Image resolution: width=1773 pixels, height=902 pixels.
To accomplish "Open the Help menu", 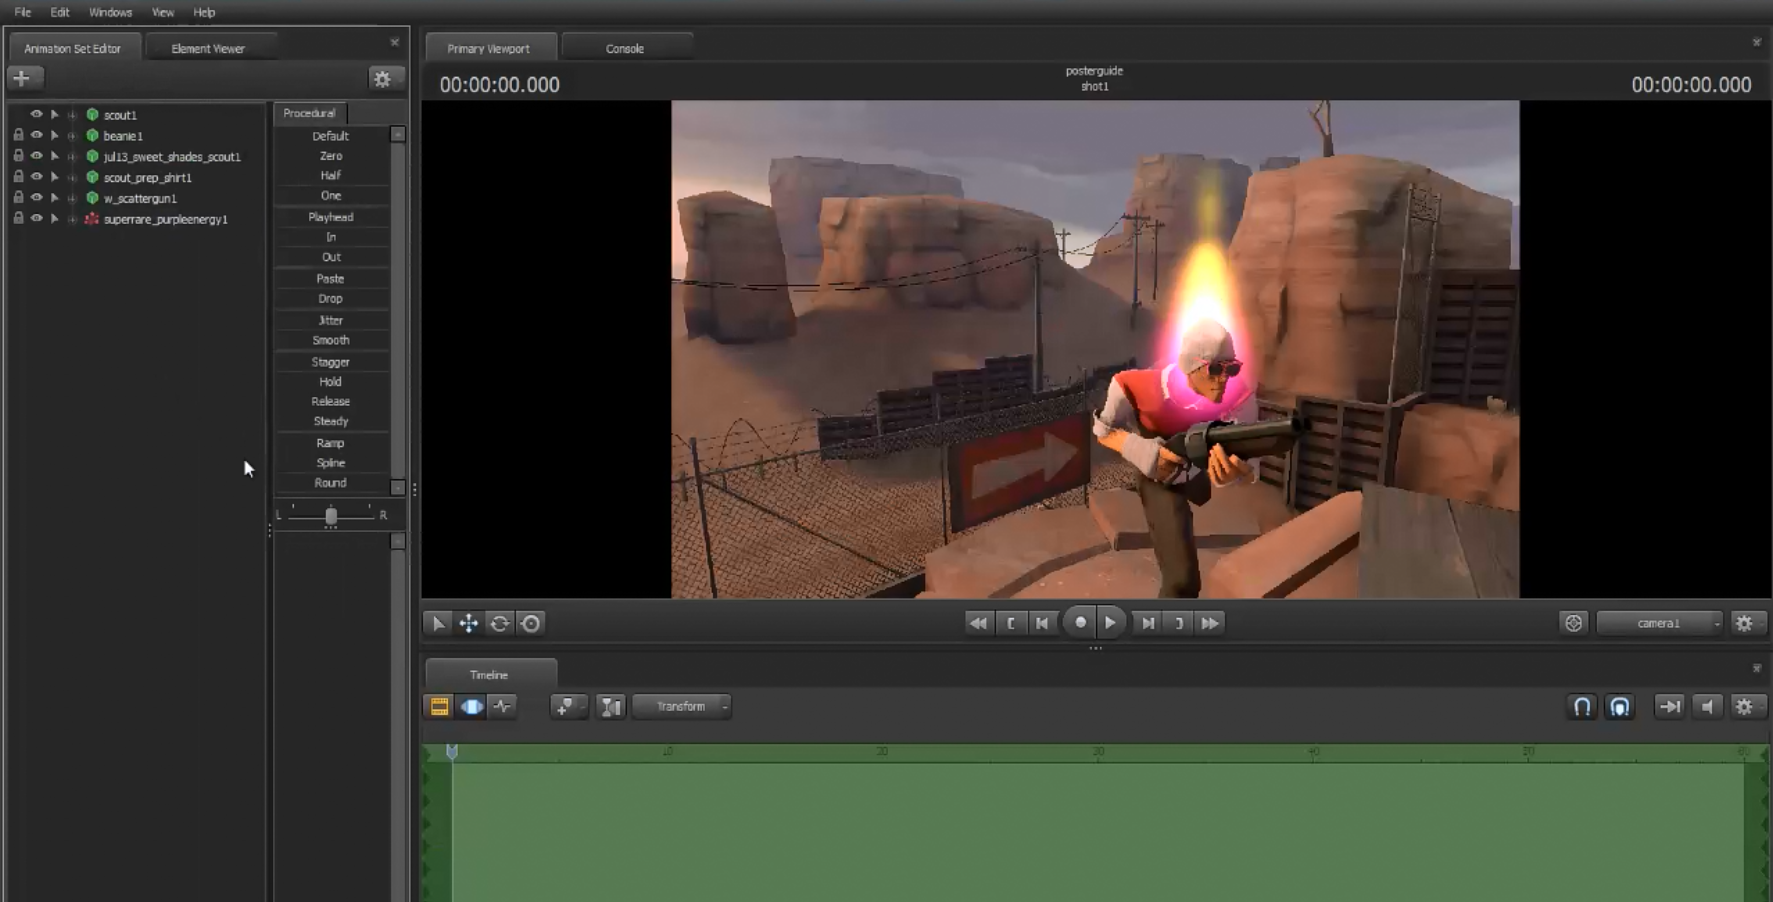I will (x=204, y=12).
